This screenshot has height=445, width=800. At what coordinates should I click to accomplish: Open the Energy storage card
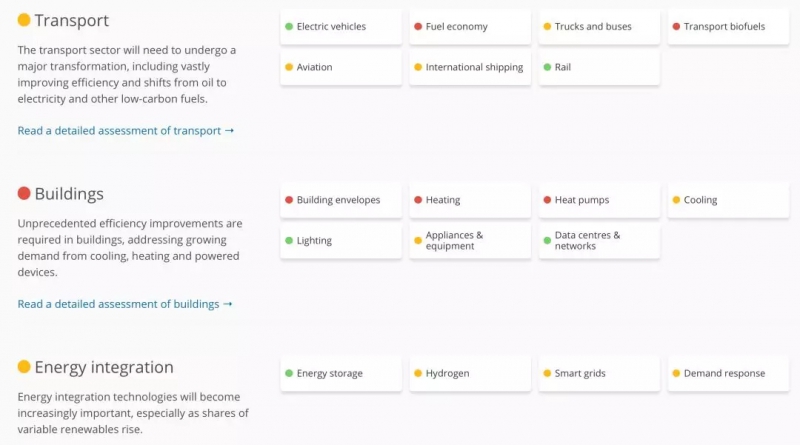click(340, 374)
